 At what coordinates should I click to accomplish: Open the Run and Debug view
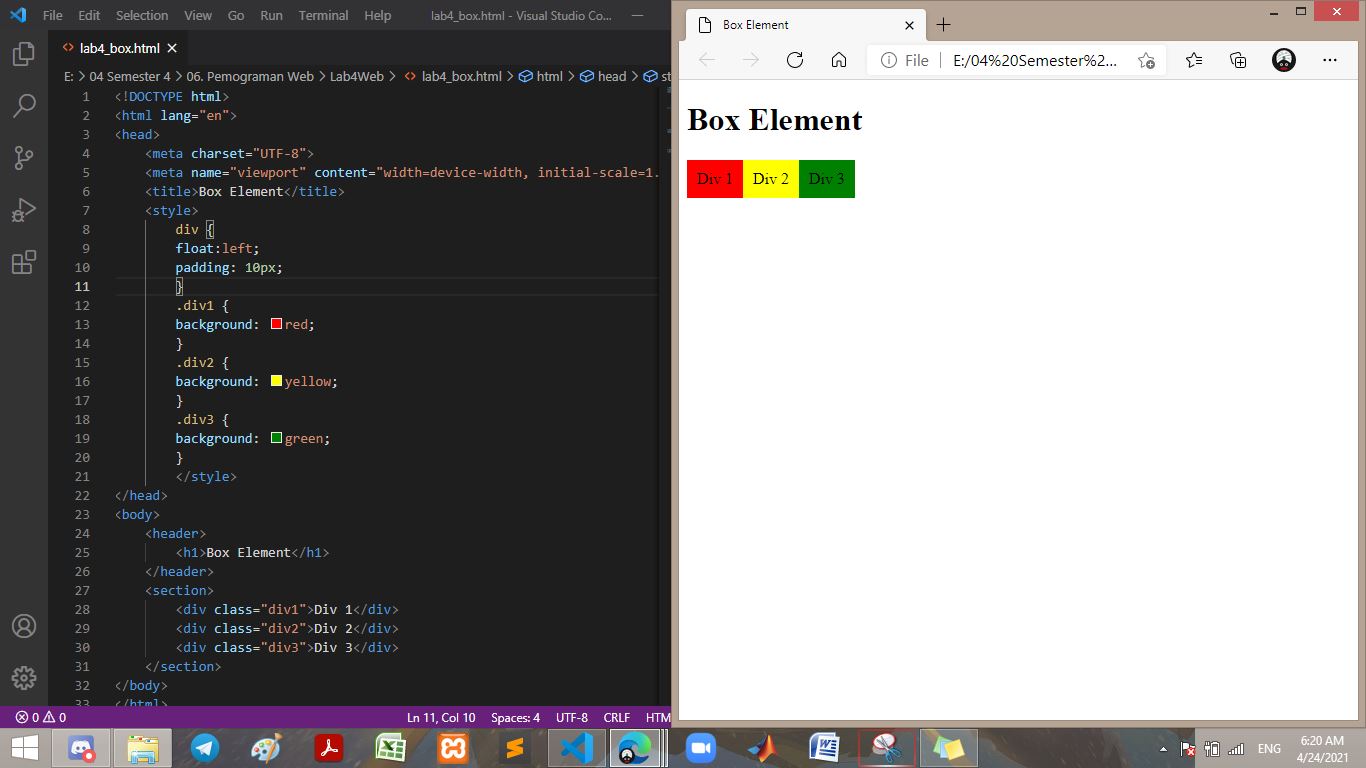pyautogui.click(x=24, y=209)
